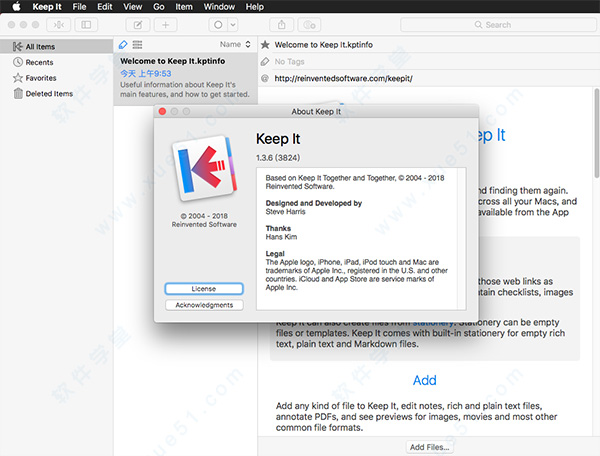Screen dimensions: 600x456
Task: Click the Steve Harris credit text
Action: [x=285, y=212]
